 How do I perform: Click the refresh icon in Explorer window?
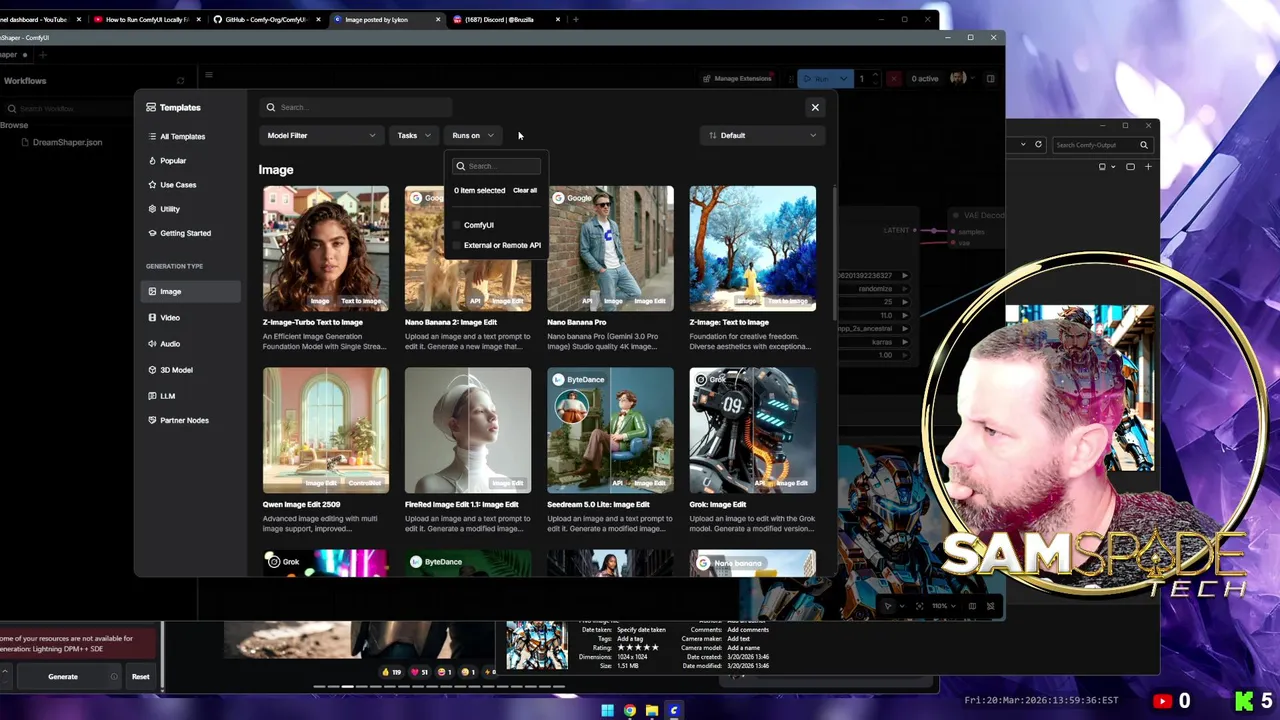point(1038,145)
